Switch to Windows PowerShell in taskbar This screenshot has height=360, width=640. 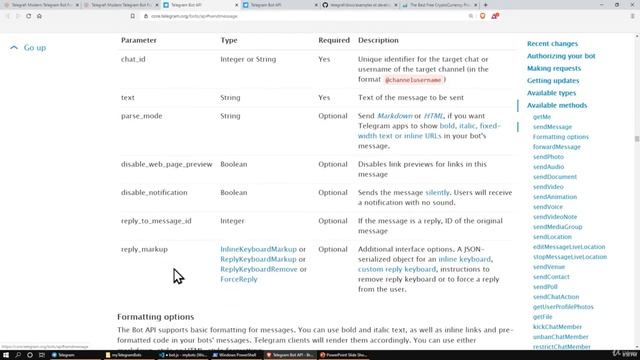(236, 355)
